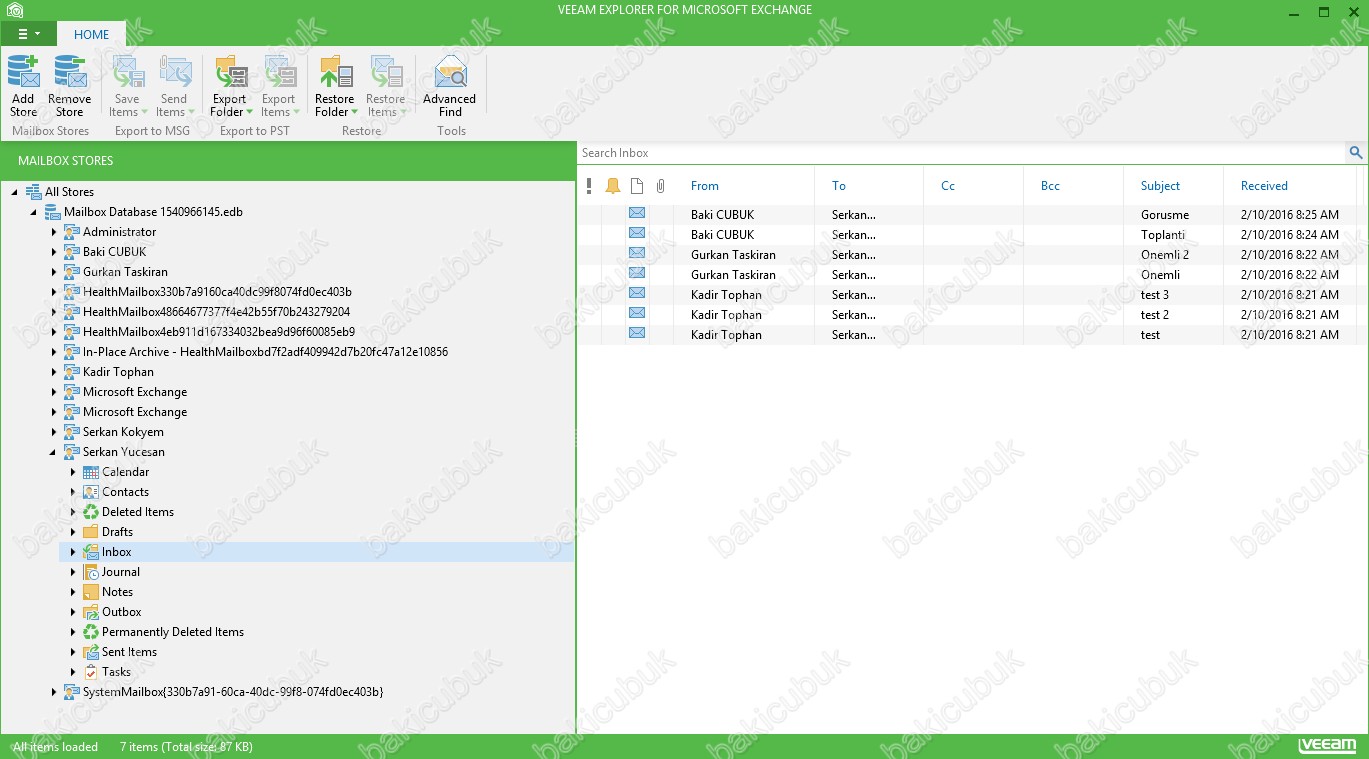Select the HOME ribbon tab

91,34
